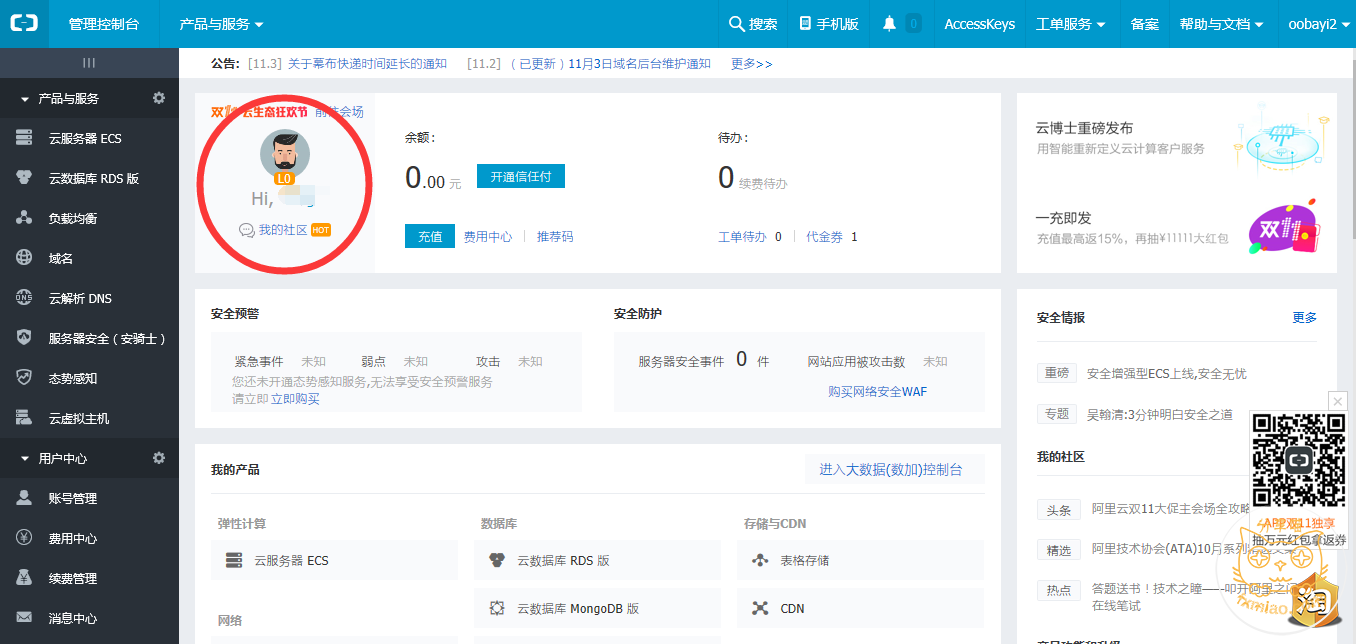Click the floating QR code image
The width and height of the screenshot is (1356, 644).
(1299, 461)
